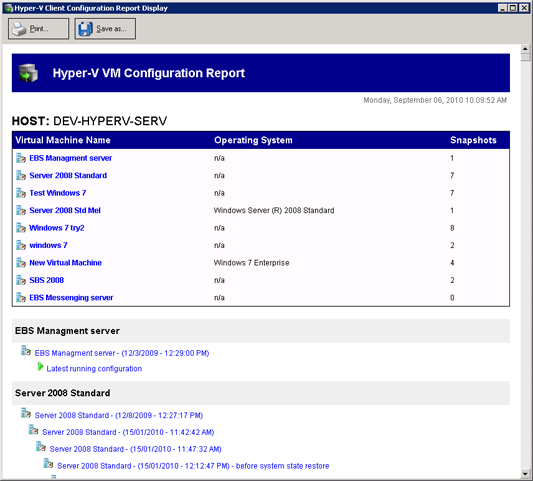Click the HOST: DEV-HYPERV-SERV heading

tap(89, 121)
